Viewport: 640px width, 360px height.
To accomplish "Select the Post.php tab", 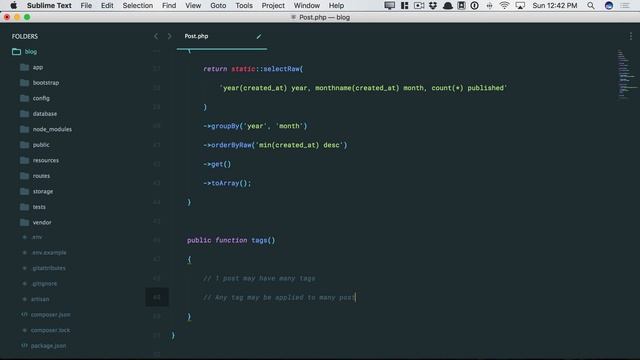I will click(x=222, y=36).
